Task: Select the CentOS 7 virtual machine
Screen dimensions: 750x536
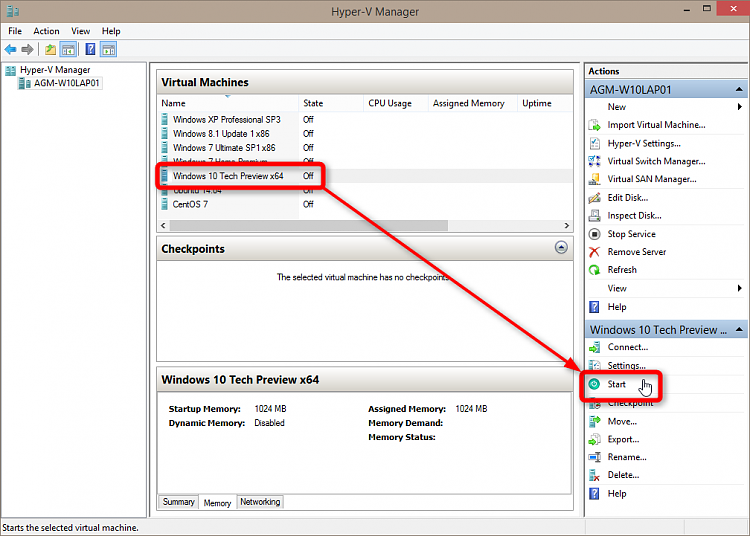Action: [x=365, y=204]
